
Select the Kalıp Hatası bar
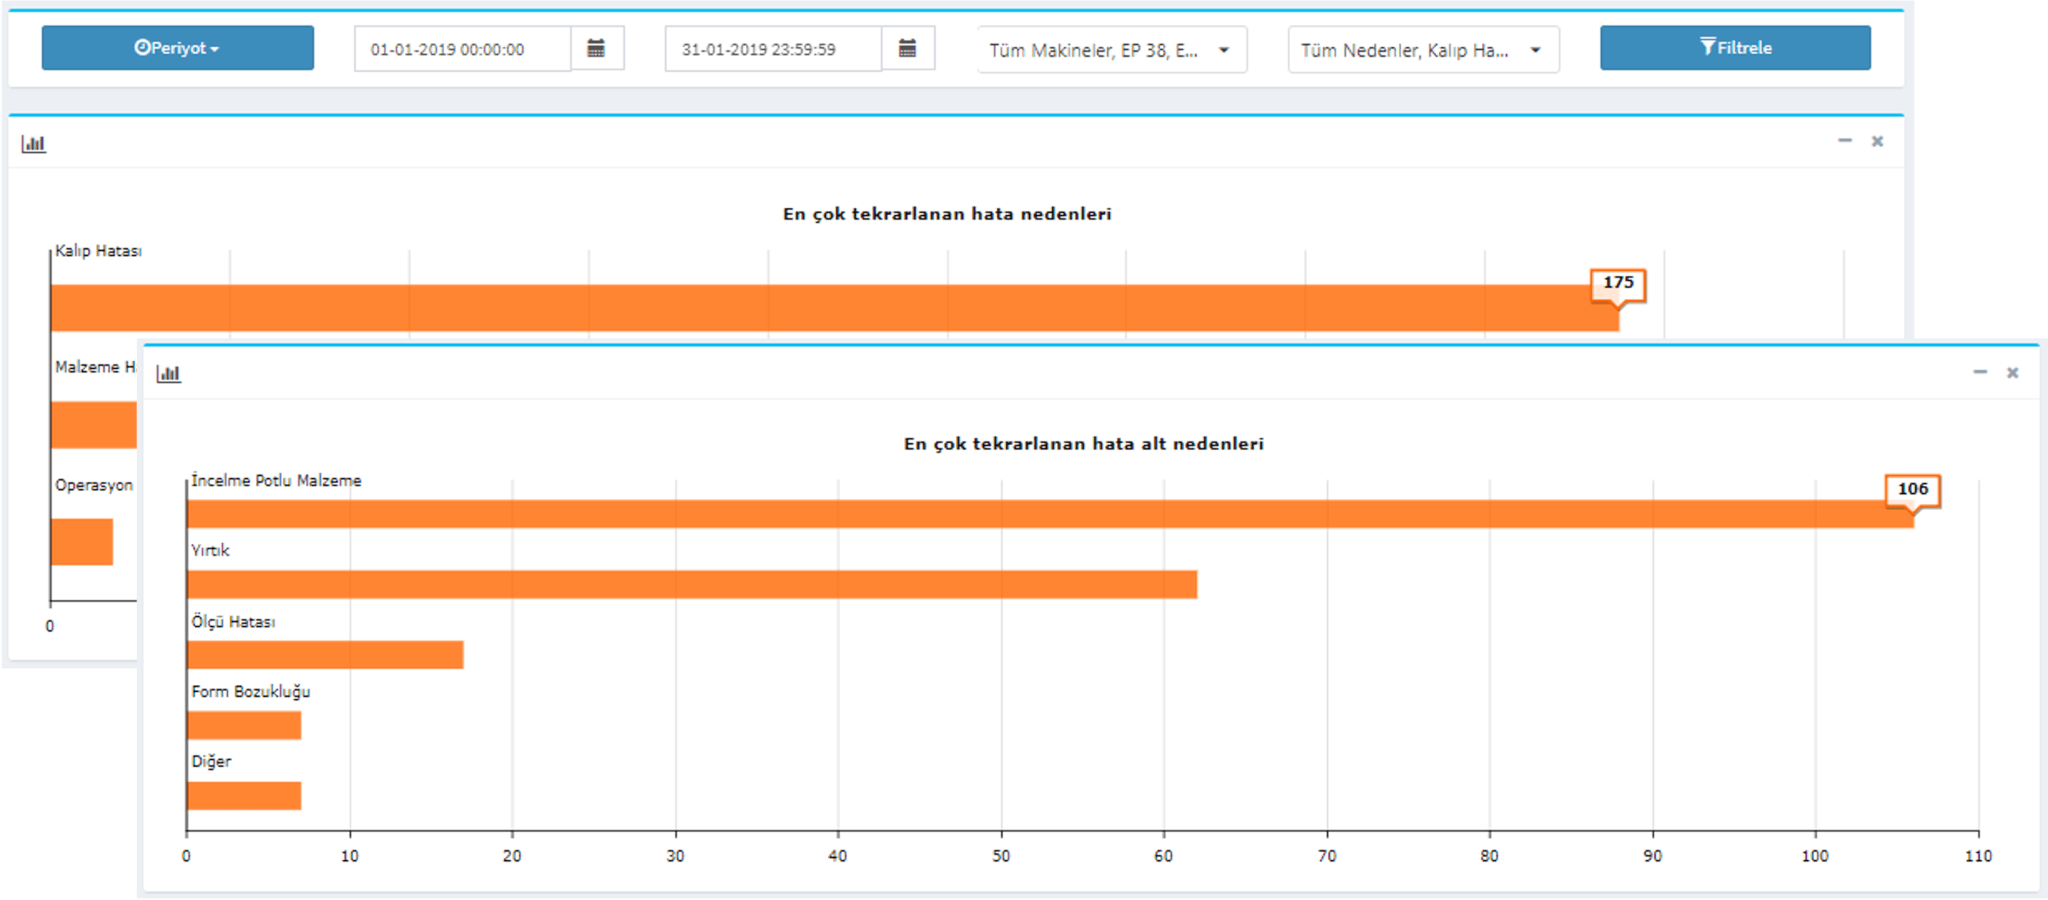tap(835, 308)
